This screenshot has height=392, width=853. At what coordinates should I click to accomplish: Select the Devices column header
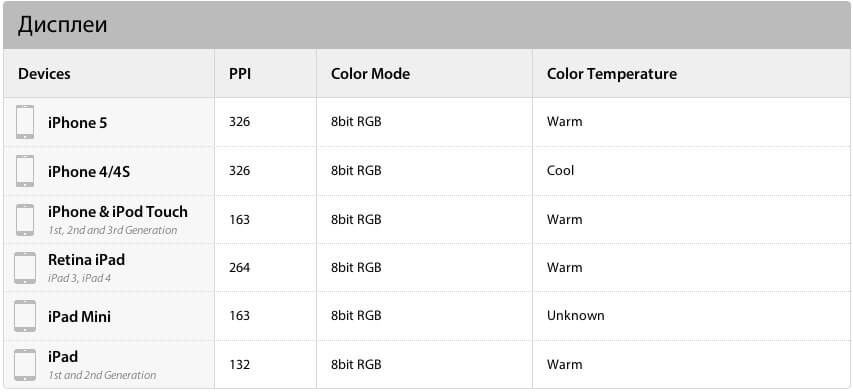pyautogui.click(x=44, y=73)
